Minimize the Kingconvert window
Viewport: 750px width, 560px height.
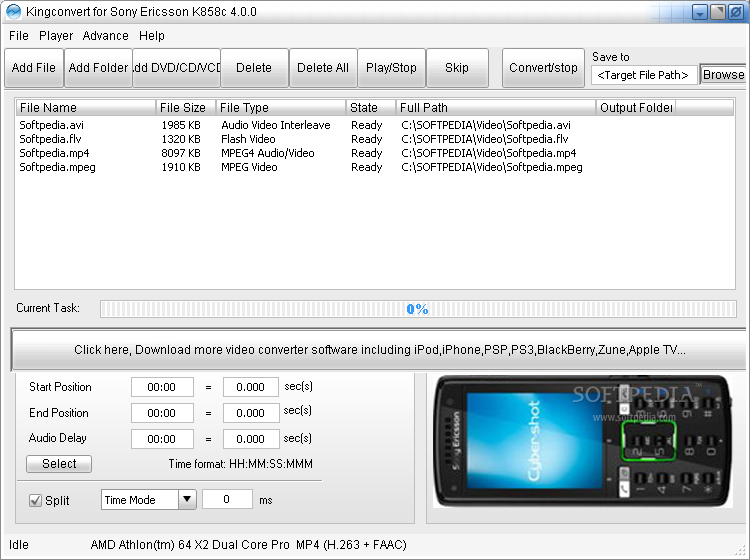click(x=700, y=12)
